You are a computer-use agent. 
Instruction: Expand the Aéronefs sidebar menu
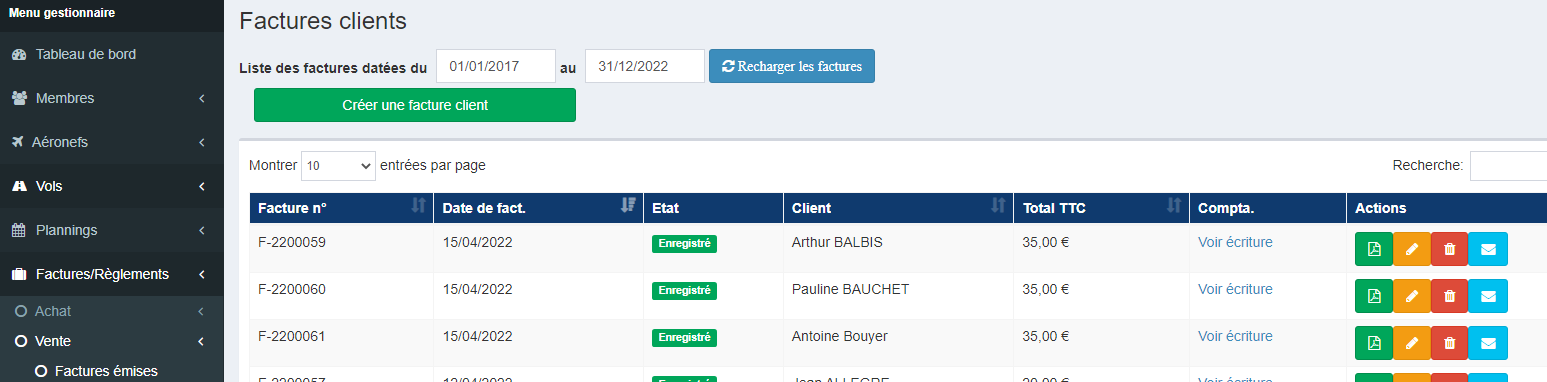[x=112, y=142]
